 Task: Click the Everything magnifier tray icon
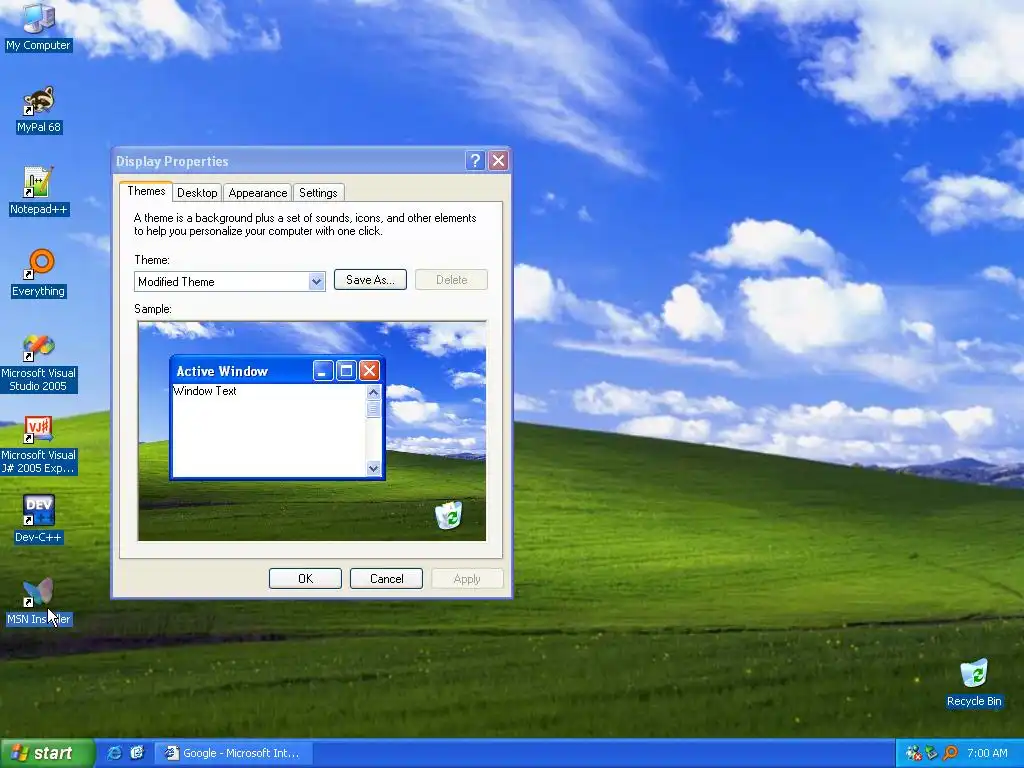pos(950,753)
